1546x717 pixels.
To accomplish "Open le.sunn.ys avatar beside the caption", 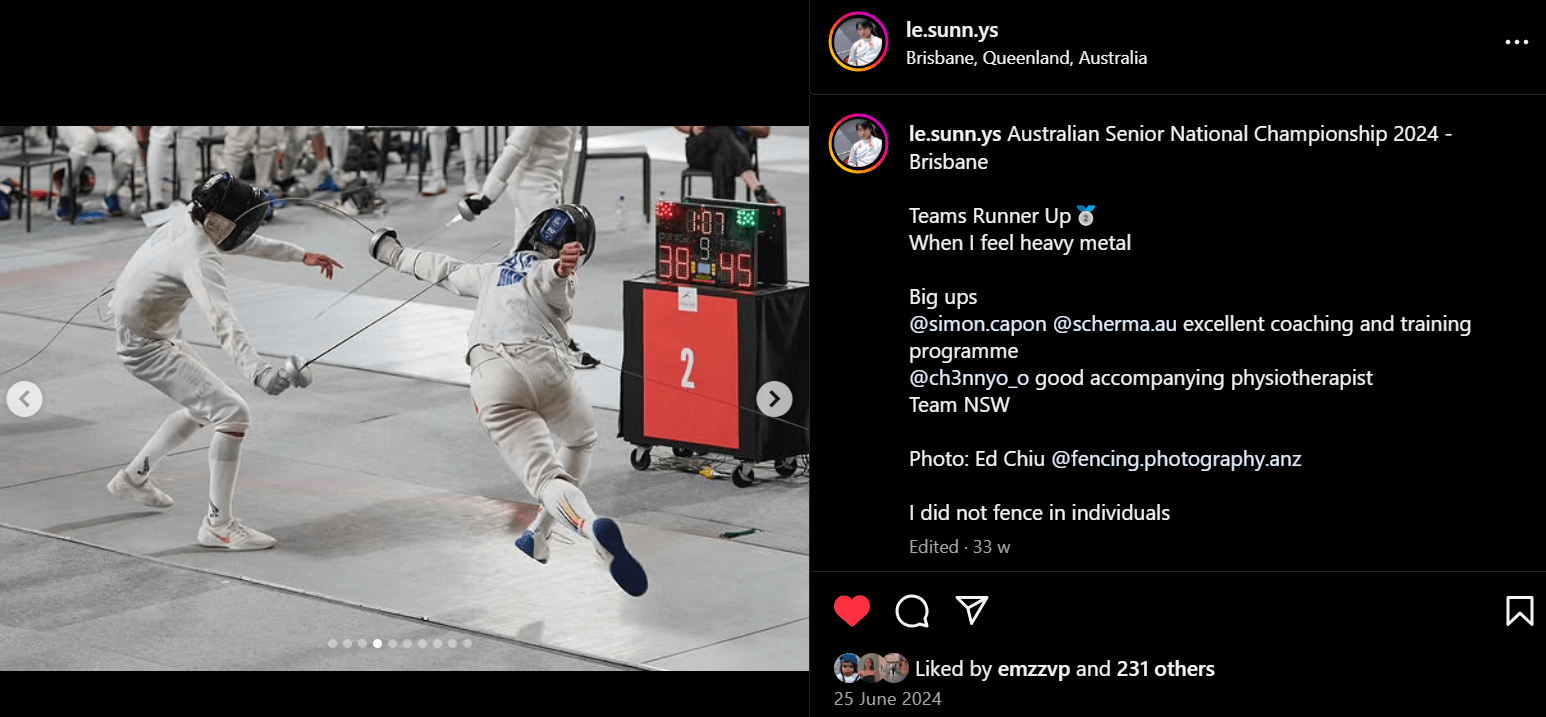I will tap(859, 144).
